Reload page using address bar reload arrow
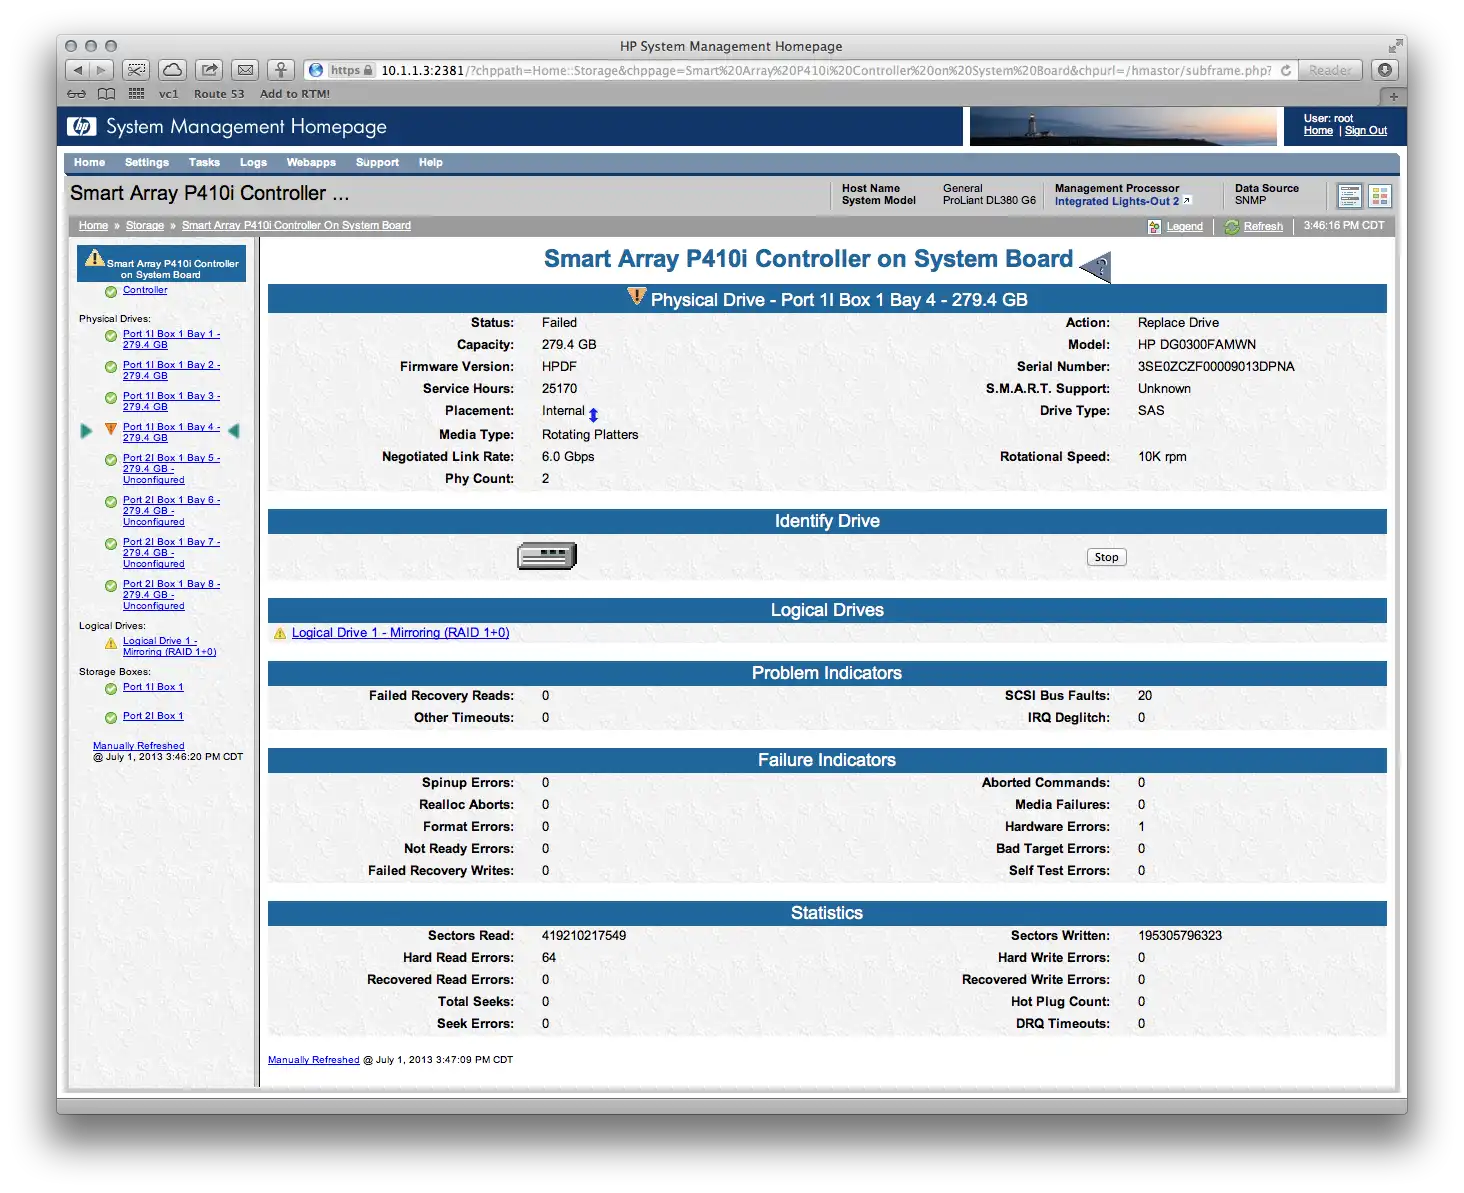Image resolution: width=1464 pixels, height=1193 pixels. pos(1286,70)
